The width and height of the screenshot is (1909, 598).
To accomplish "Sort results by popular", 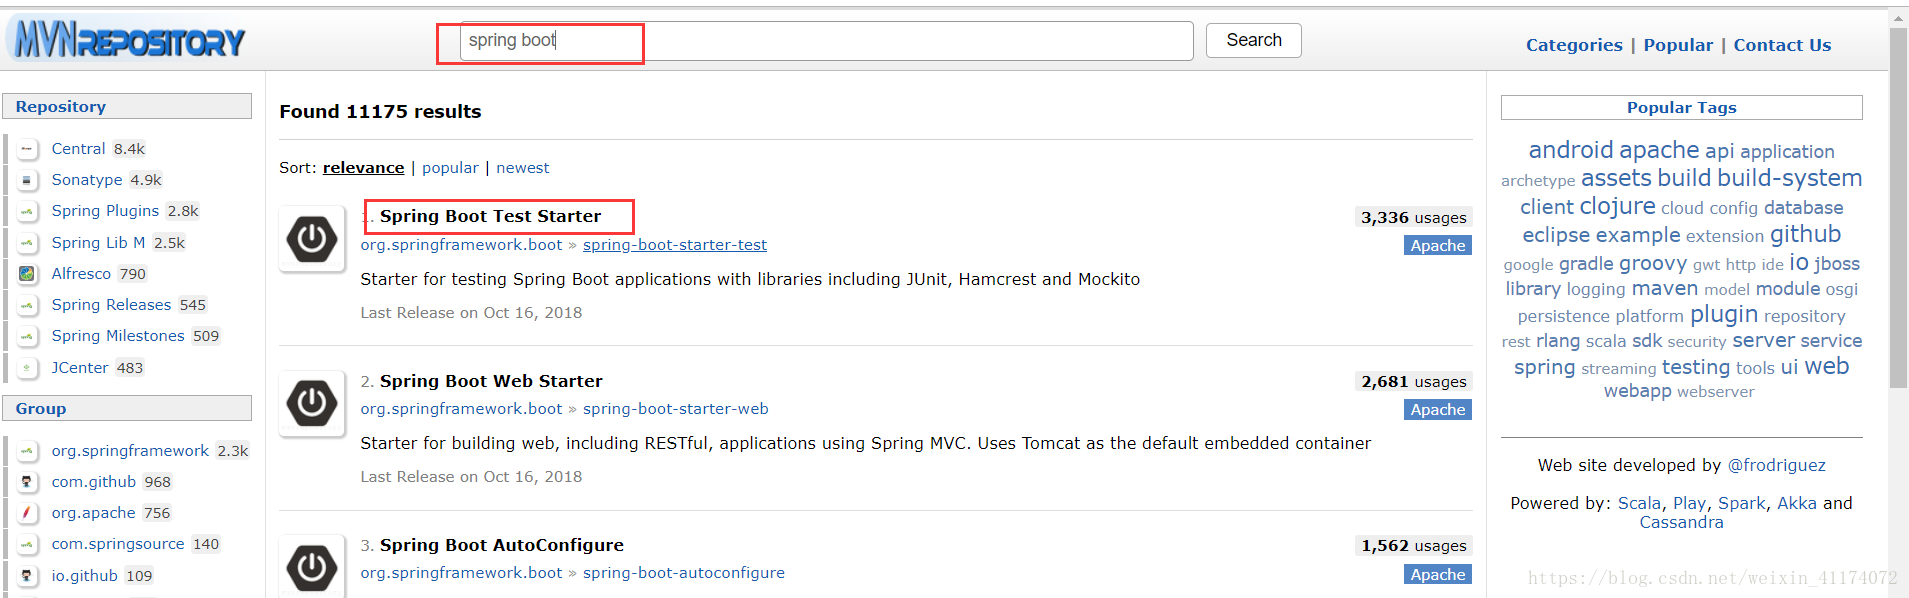I will [450, 168].
